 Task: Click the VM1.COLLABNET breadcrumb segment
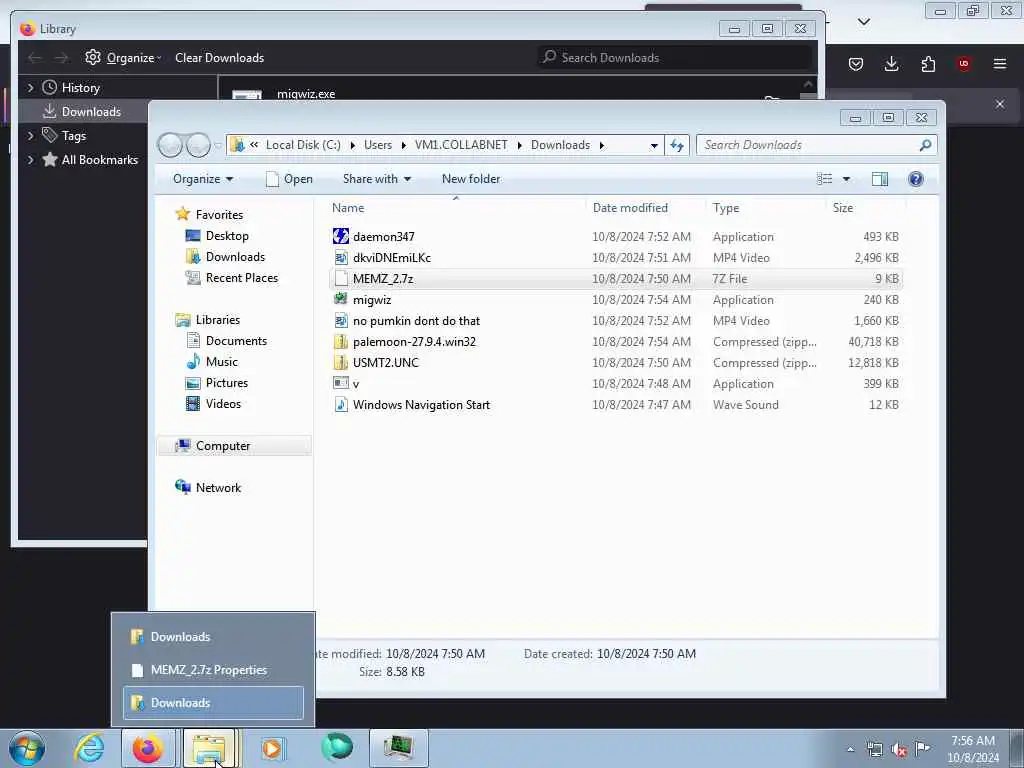click(x=461, y=145)
